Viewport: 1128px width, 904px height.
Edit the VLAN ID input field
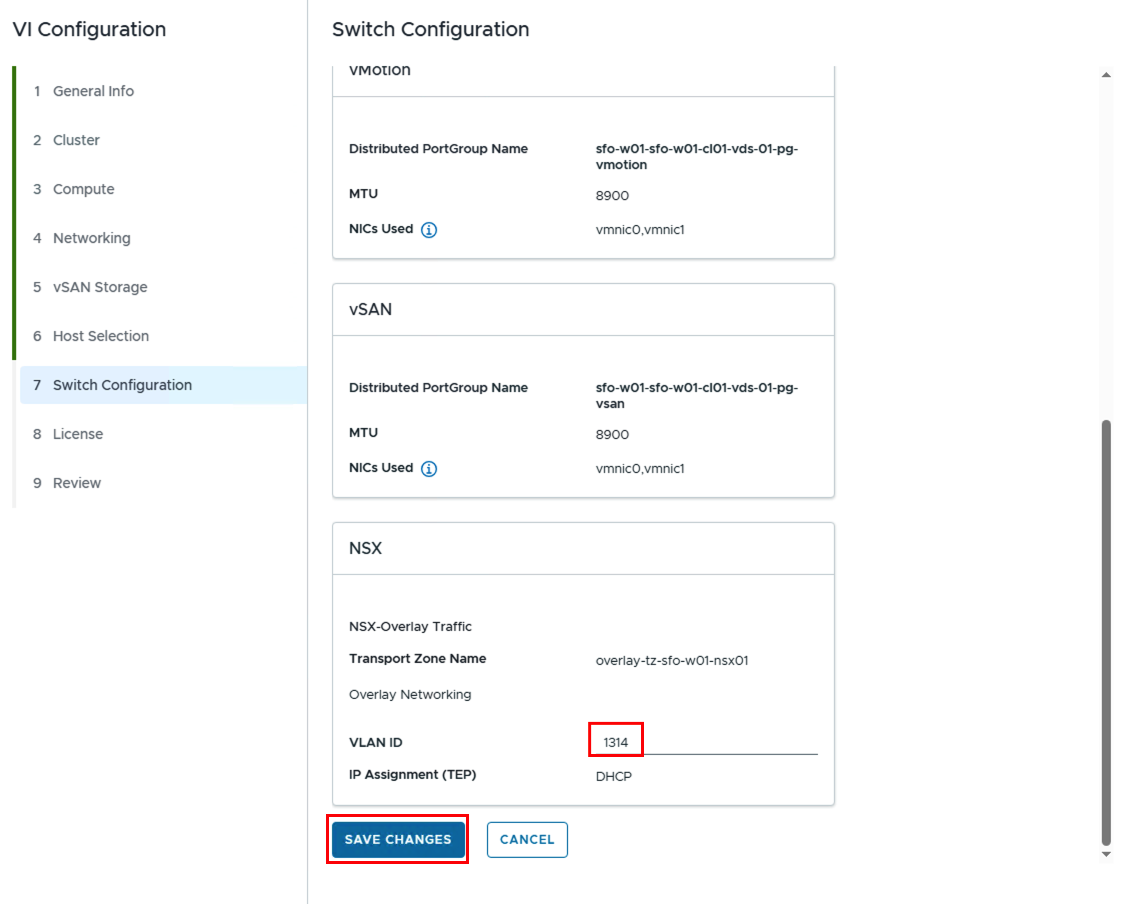706,743
